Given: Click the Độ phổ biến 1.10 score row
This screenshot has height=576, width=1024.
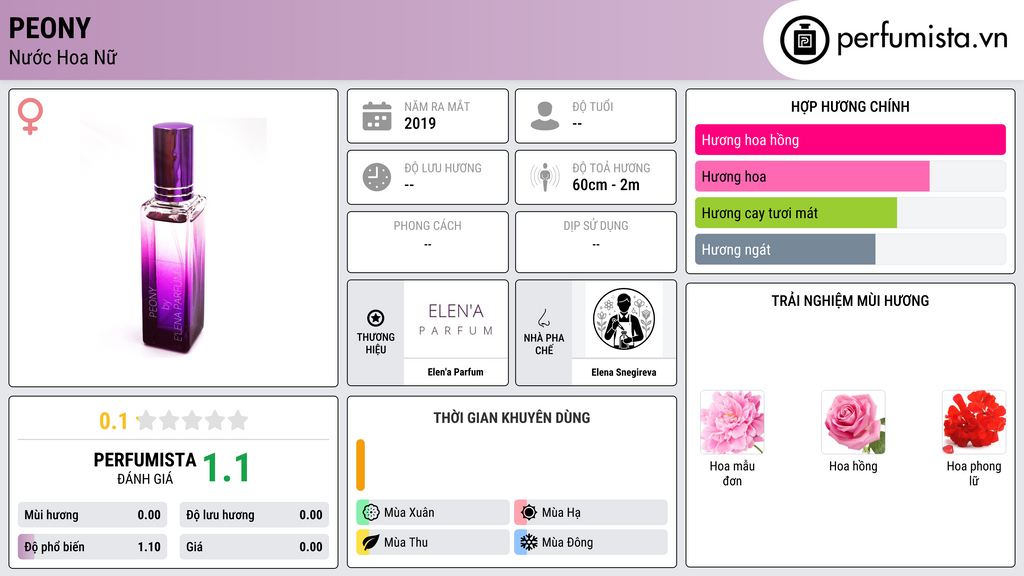Looking at the screenshot, I should point(93,547).
